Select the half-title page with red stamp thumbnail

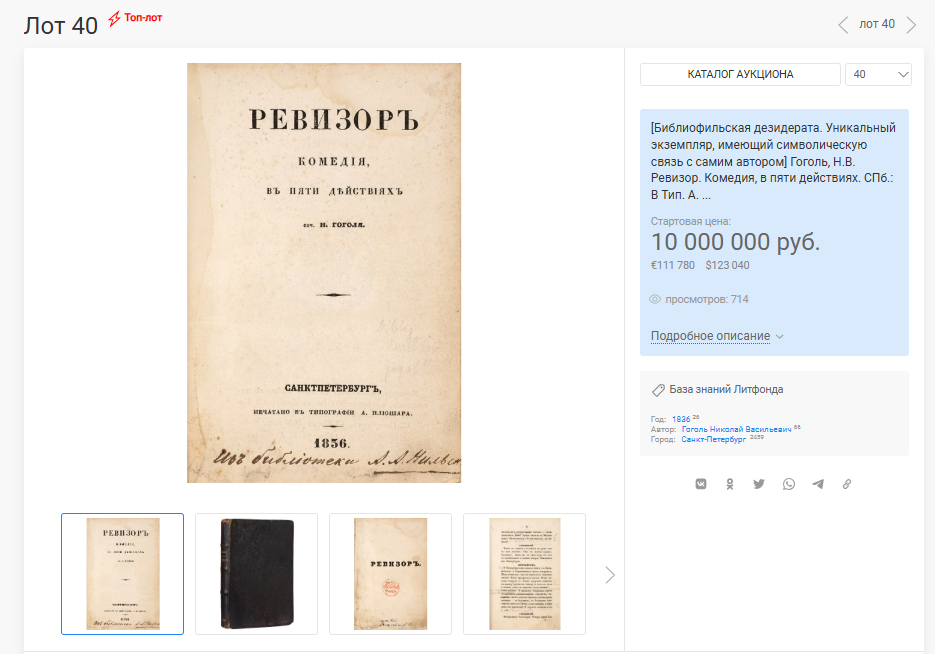pyautogui.click(x=391, y=574)
